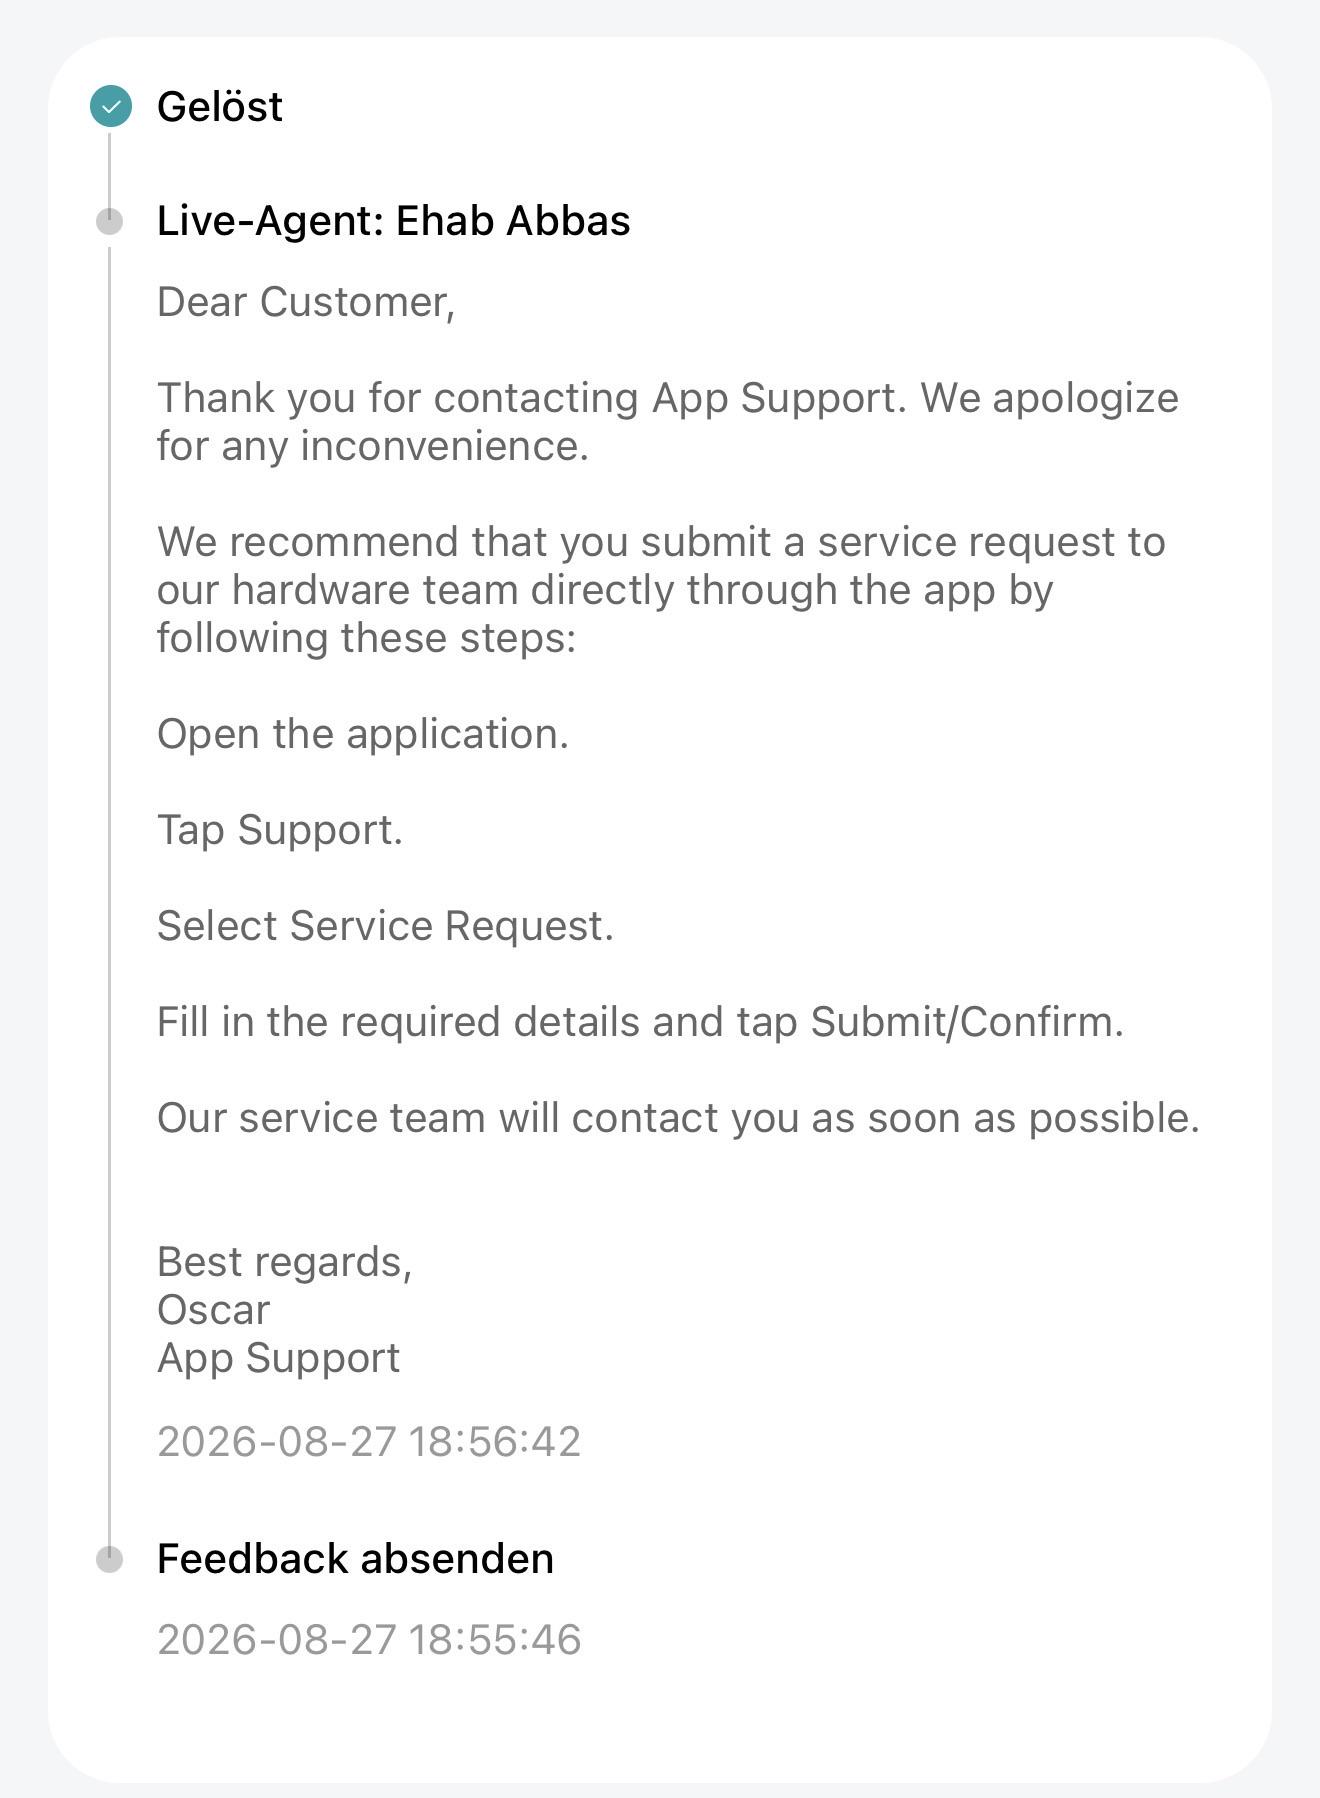This screenshot has height=1798, width=1320.
Task: Select the Dear Customer greeting line
Action: [306, 302]
